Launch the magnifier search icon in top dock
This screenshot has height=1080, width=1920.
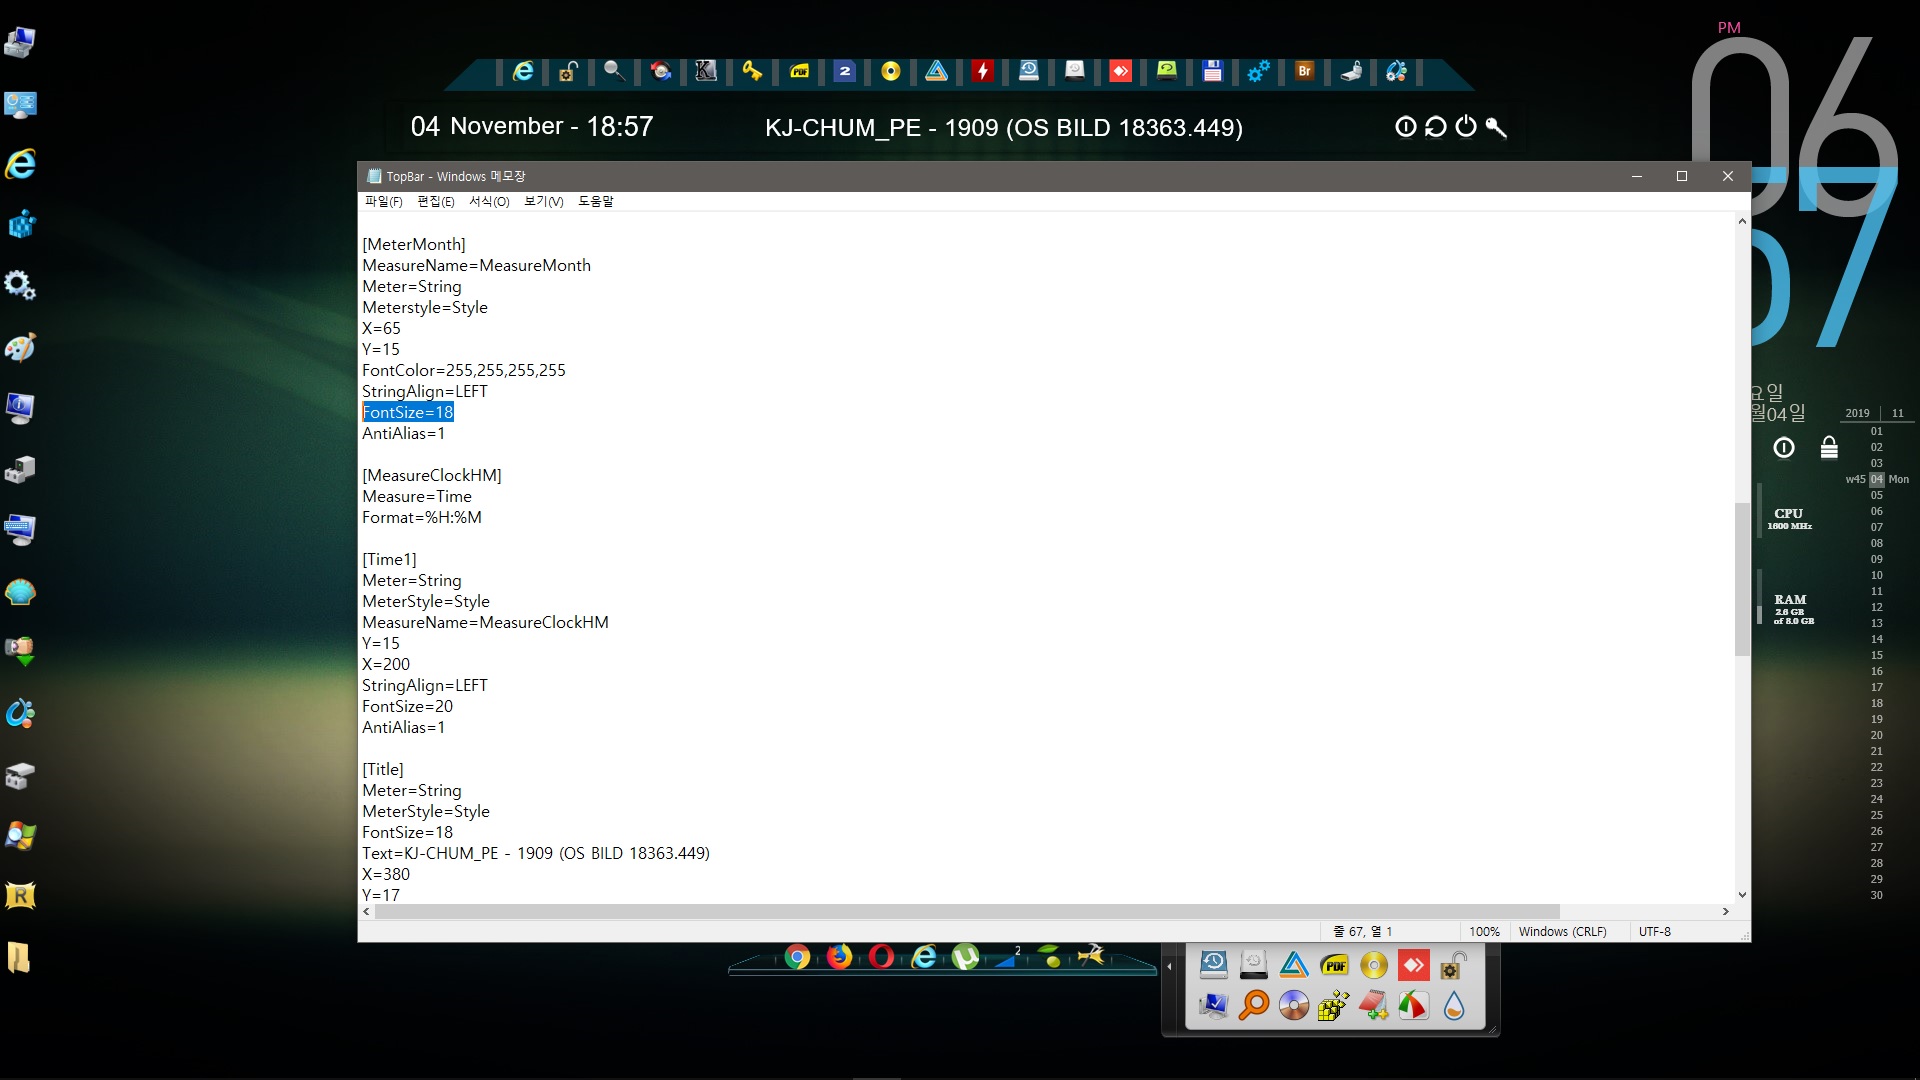pos(614,71)
